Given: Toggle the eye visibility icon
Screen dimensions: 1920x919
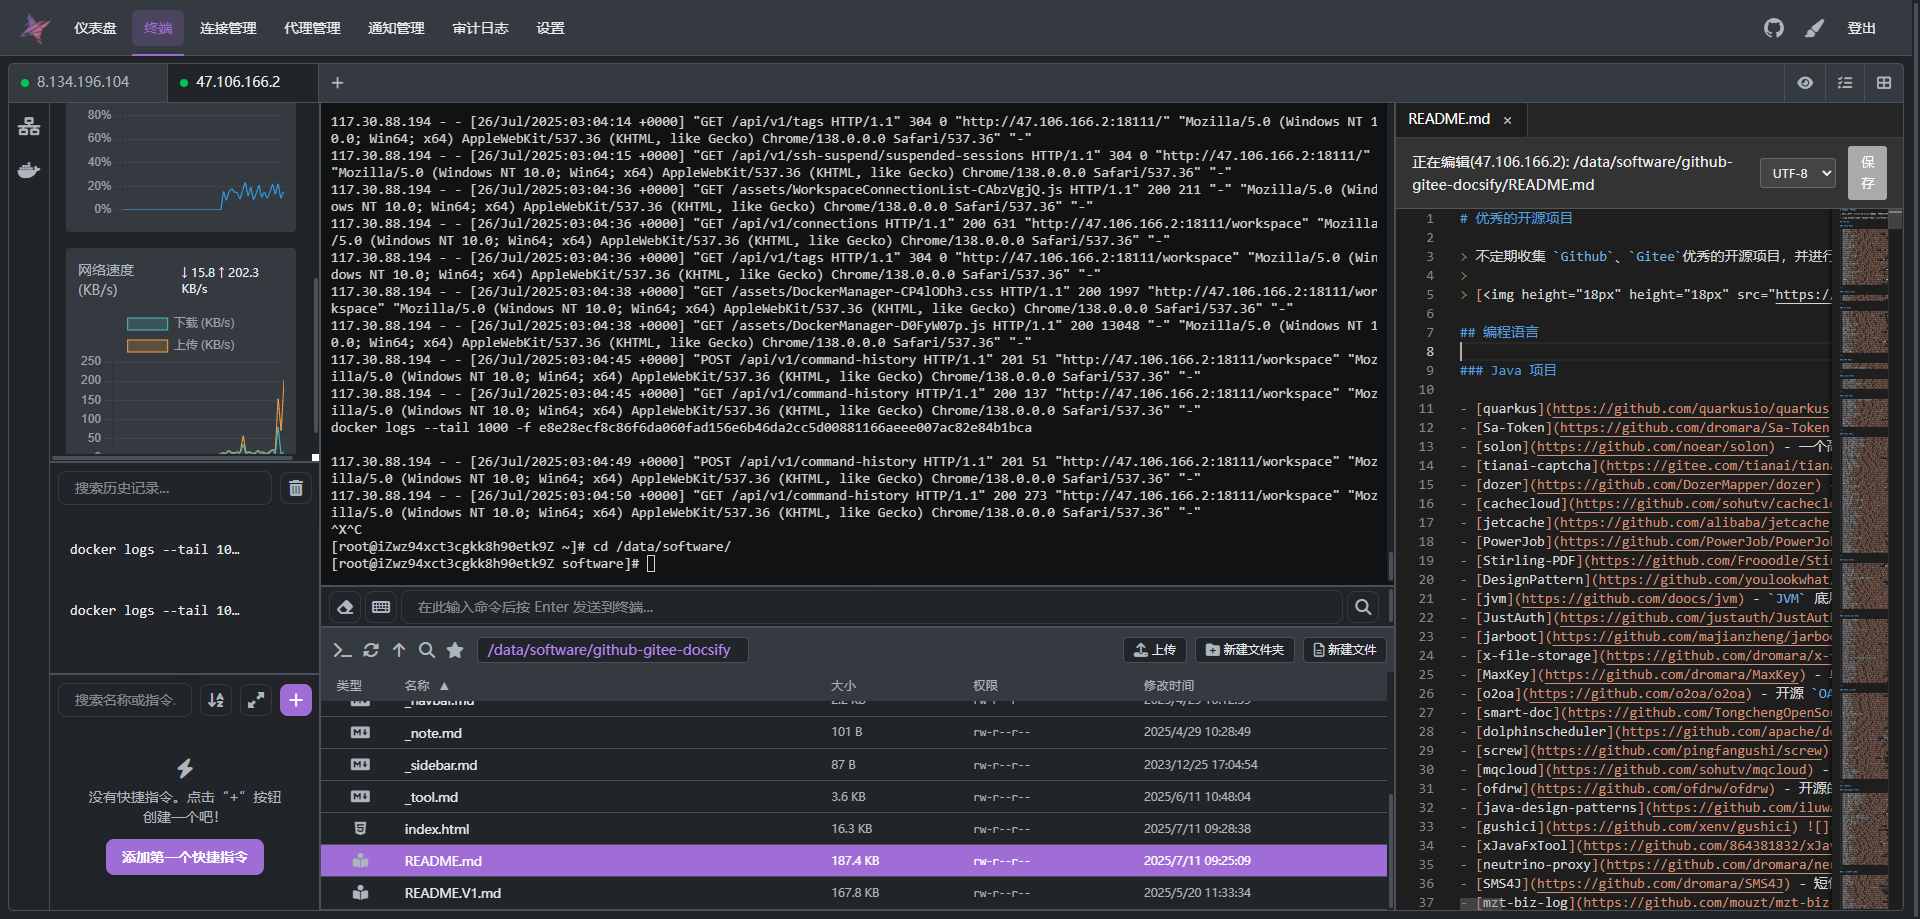Looking at the screenshot, I should coord(1805,83).
